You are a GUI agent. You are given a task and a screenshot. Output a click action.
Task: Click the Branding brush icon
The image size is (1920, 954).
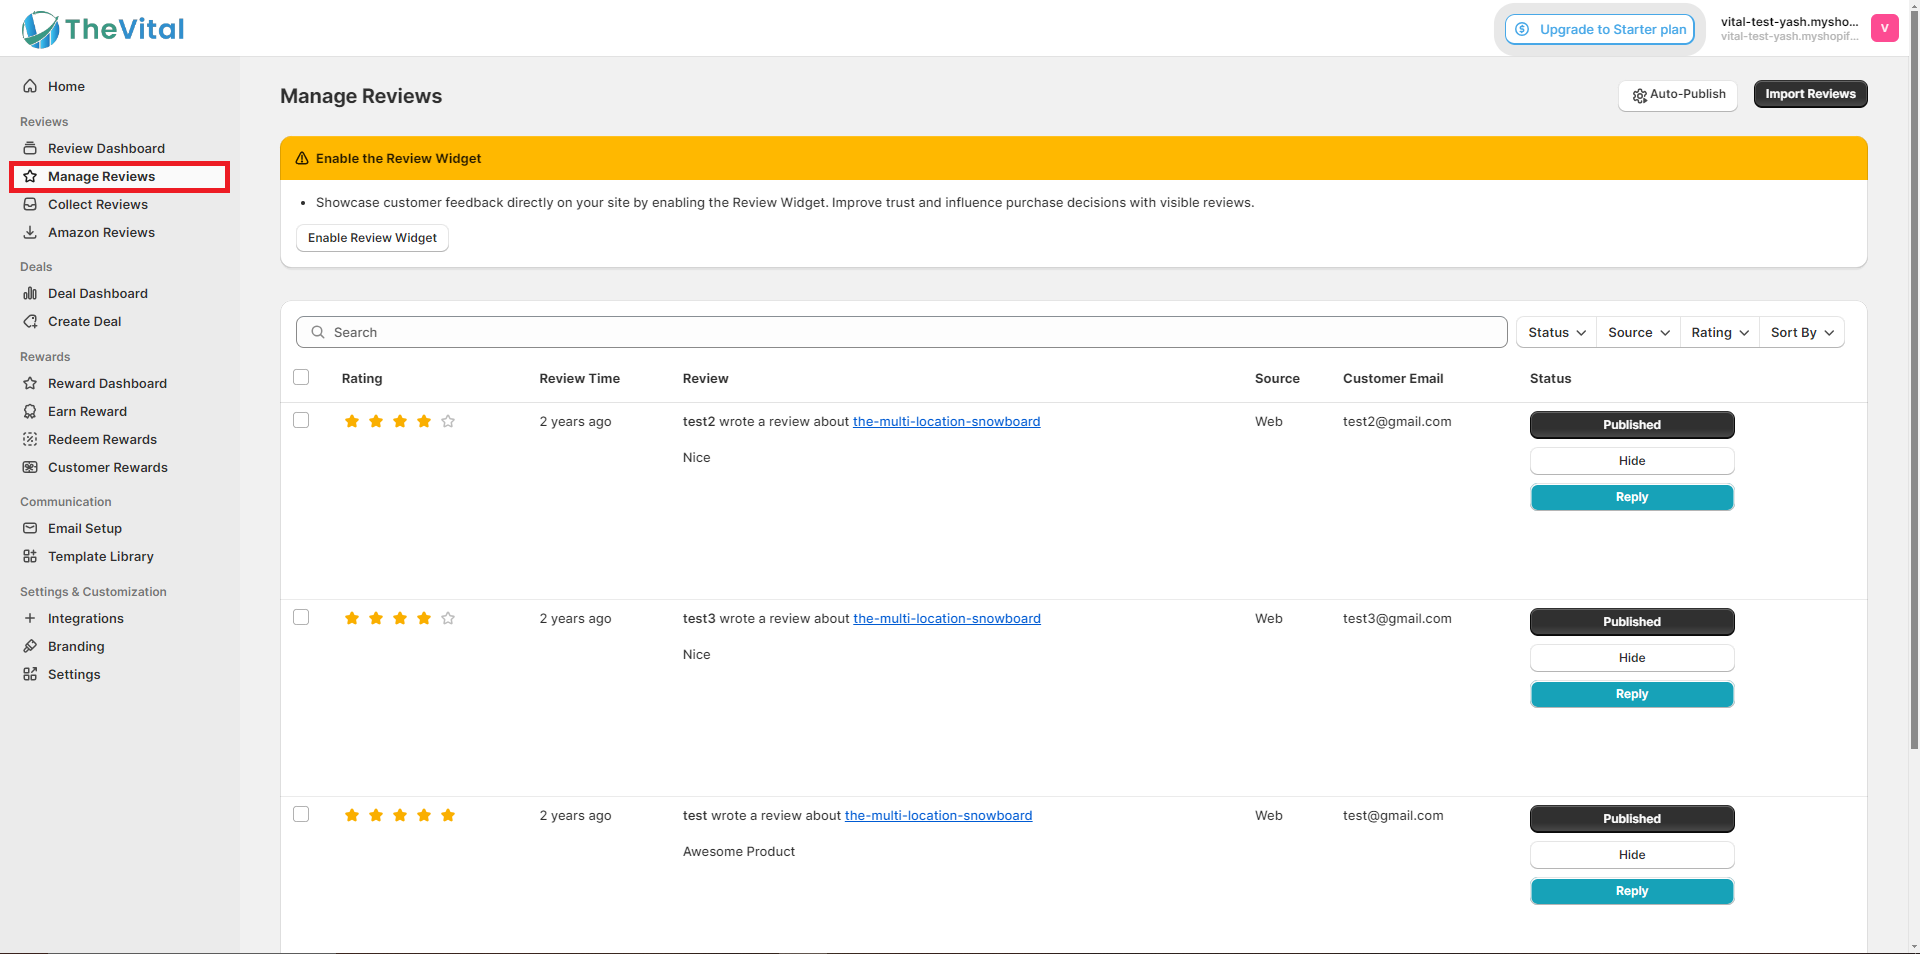[x=30, y=646]
